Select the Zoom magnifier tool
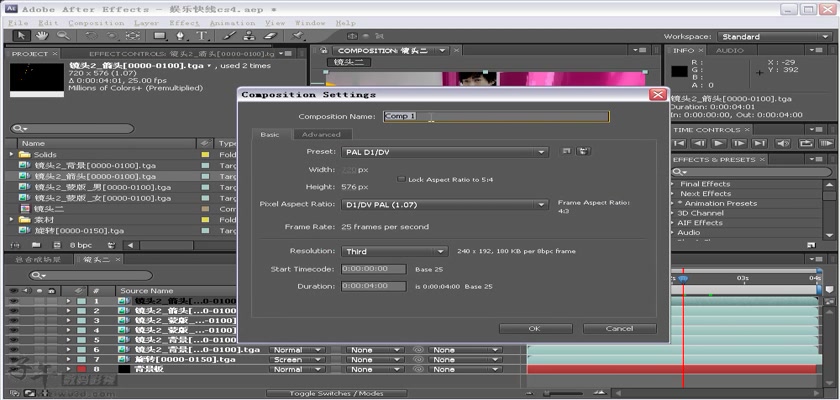 [63, 36]
